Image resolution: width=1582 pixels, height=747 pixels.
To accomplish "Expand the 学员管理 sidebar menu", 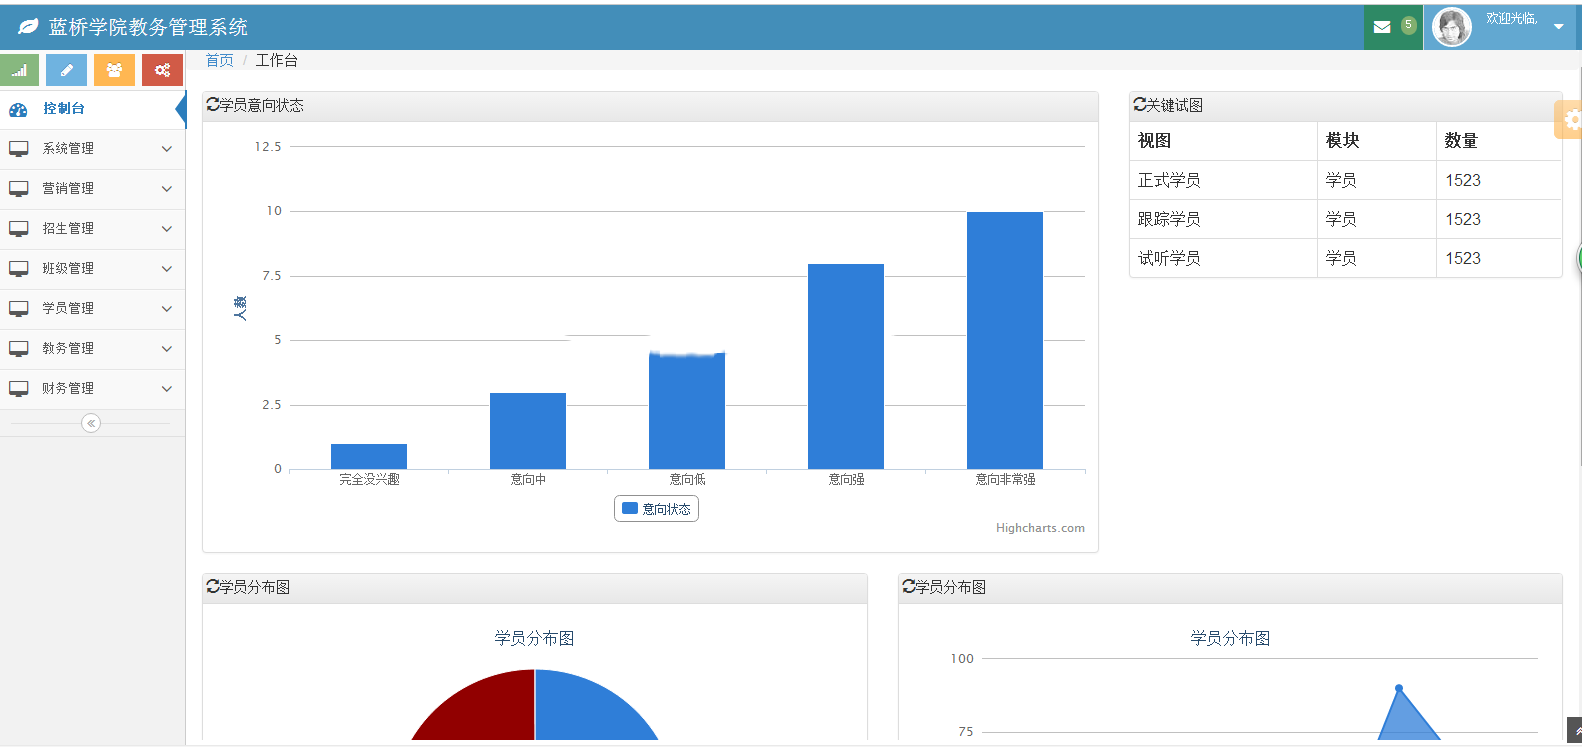I will coord(92,309).
